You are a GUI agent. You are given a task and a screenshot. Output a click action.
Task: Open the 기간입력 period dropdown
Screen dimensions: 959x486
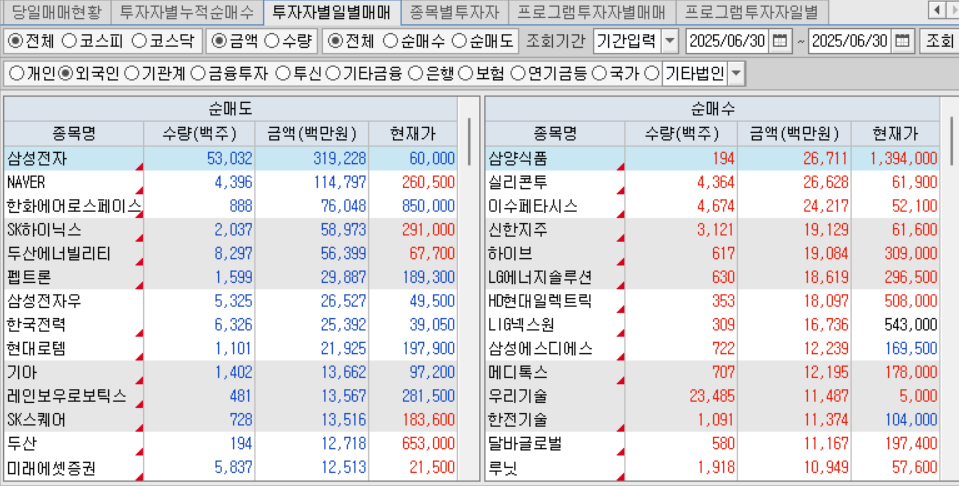click(670, 41)
